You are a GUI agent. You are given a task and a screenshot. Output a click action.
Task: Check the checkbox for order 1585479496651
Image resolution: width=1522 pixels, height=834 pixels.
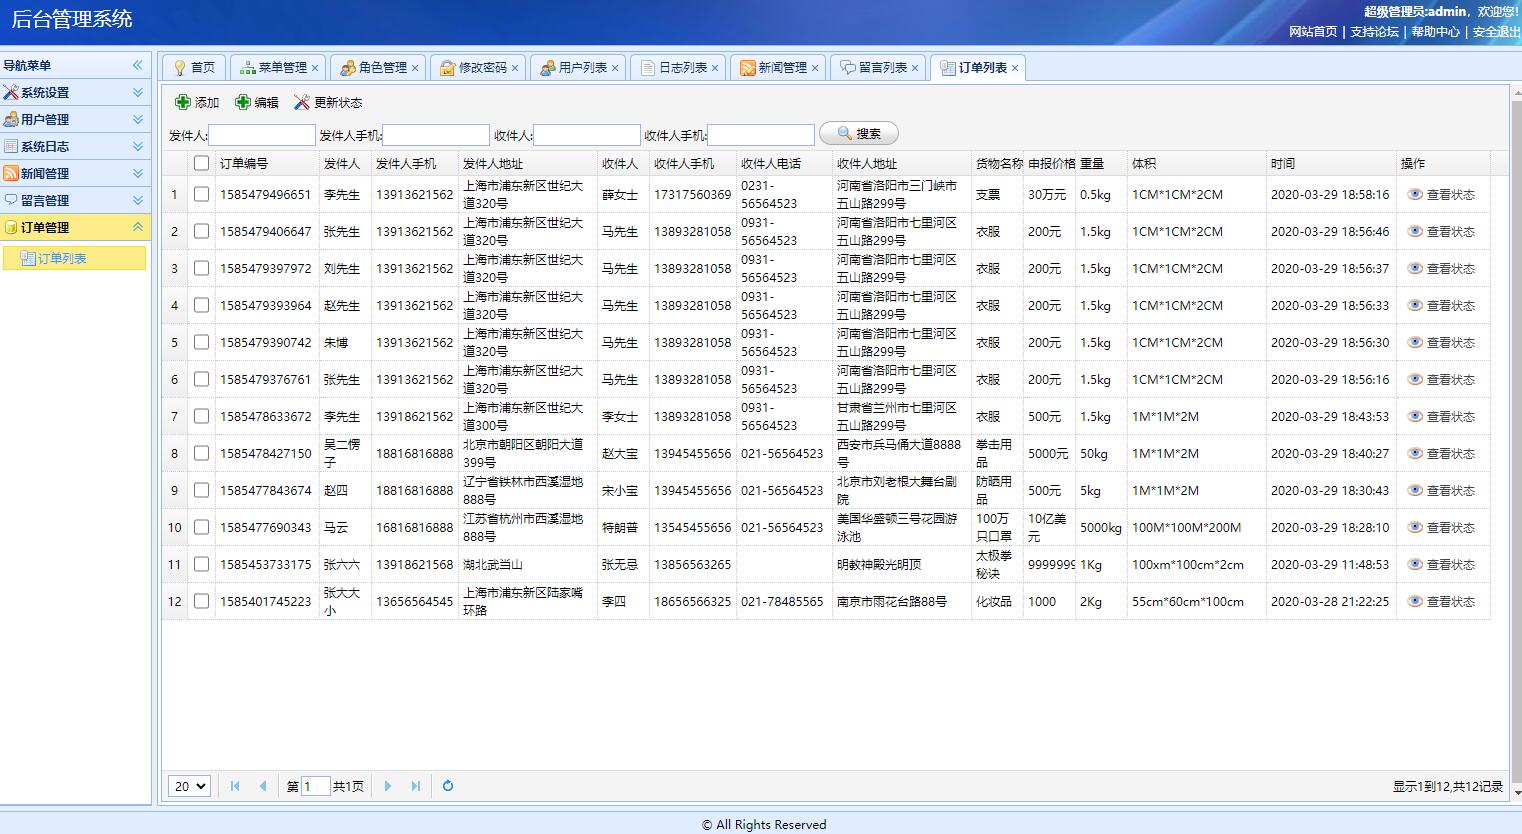(202, 194)
